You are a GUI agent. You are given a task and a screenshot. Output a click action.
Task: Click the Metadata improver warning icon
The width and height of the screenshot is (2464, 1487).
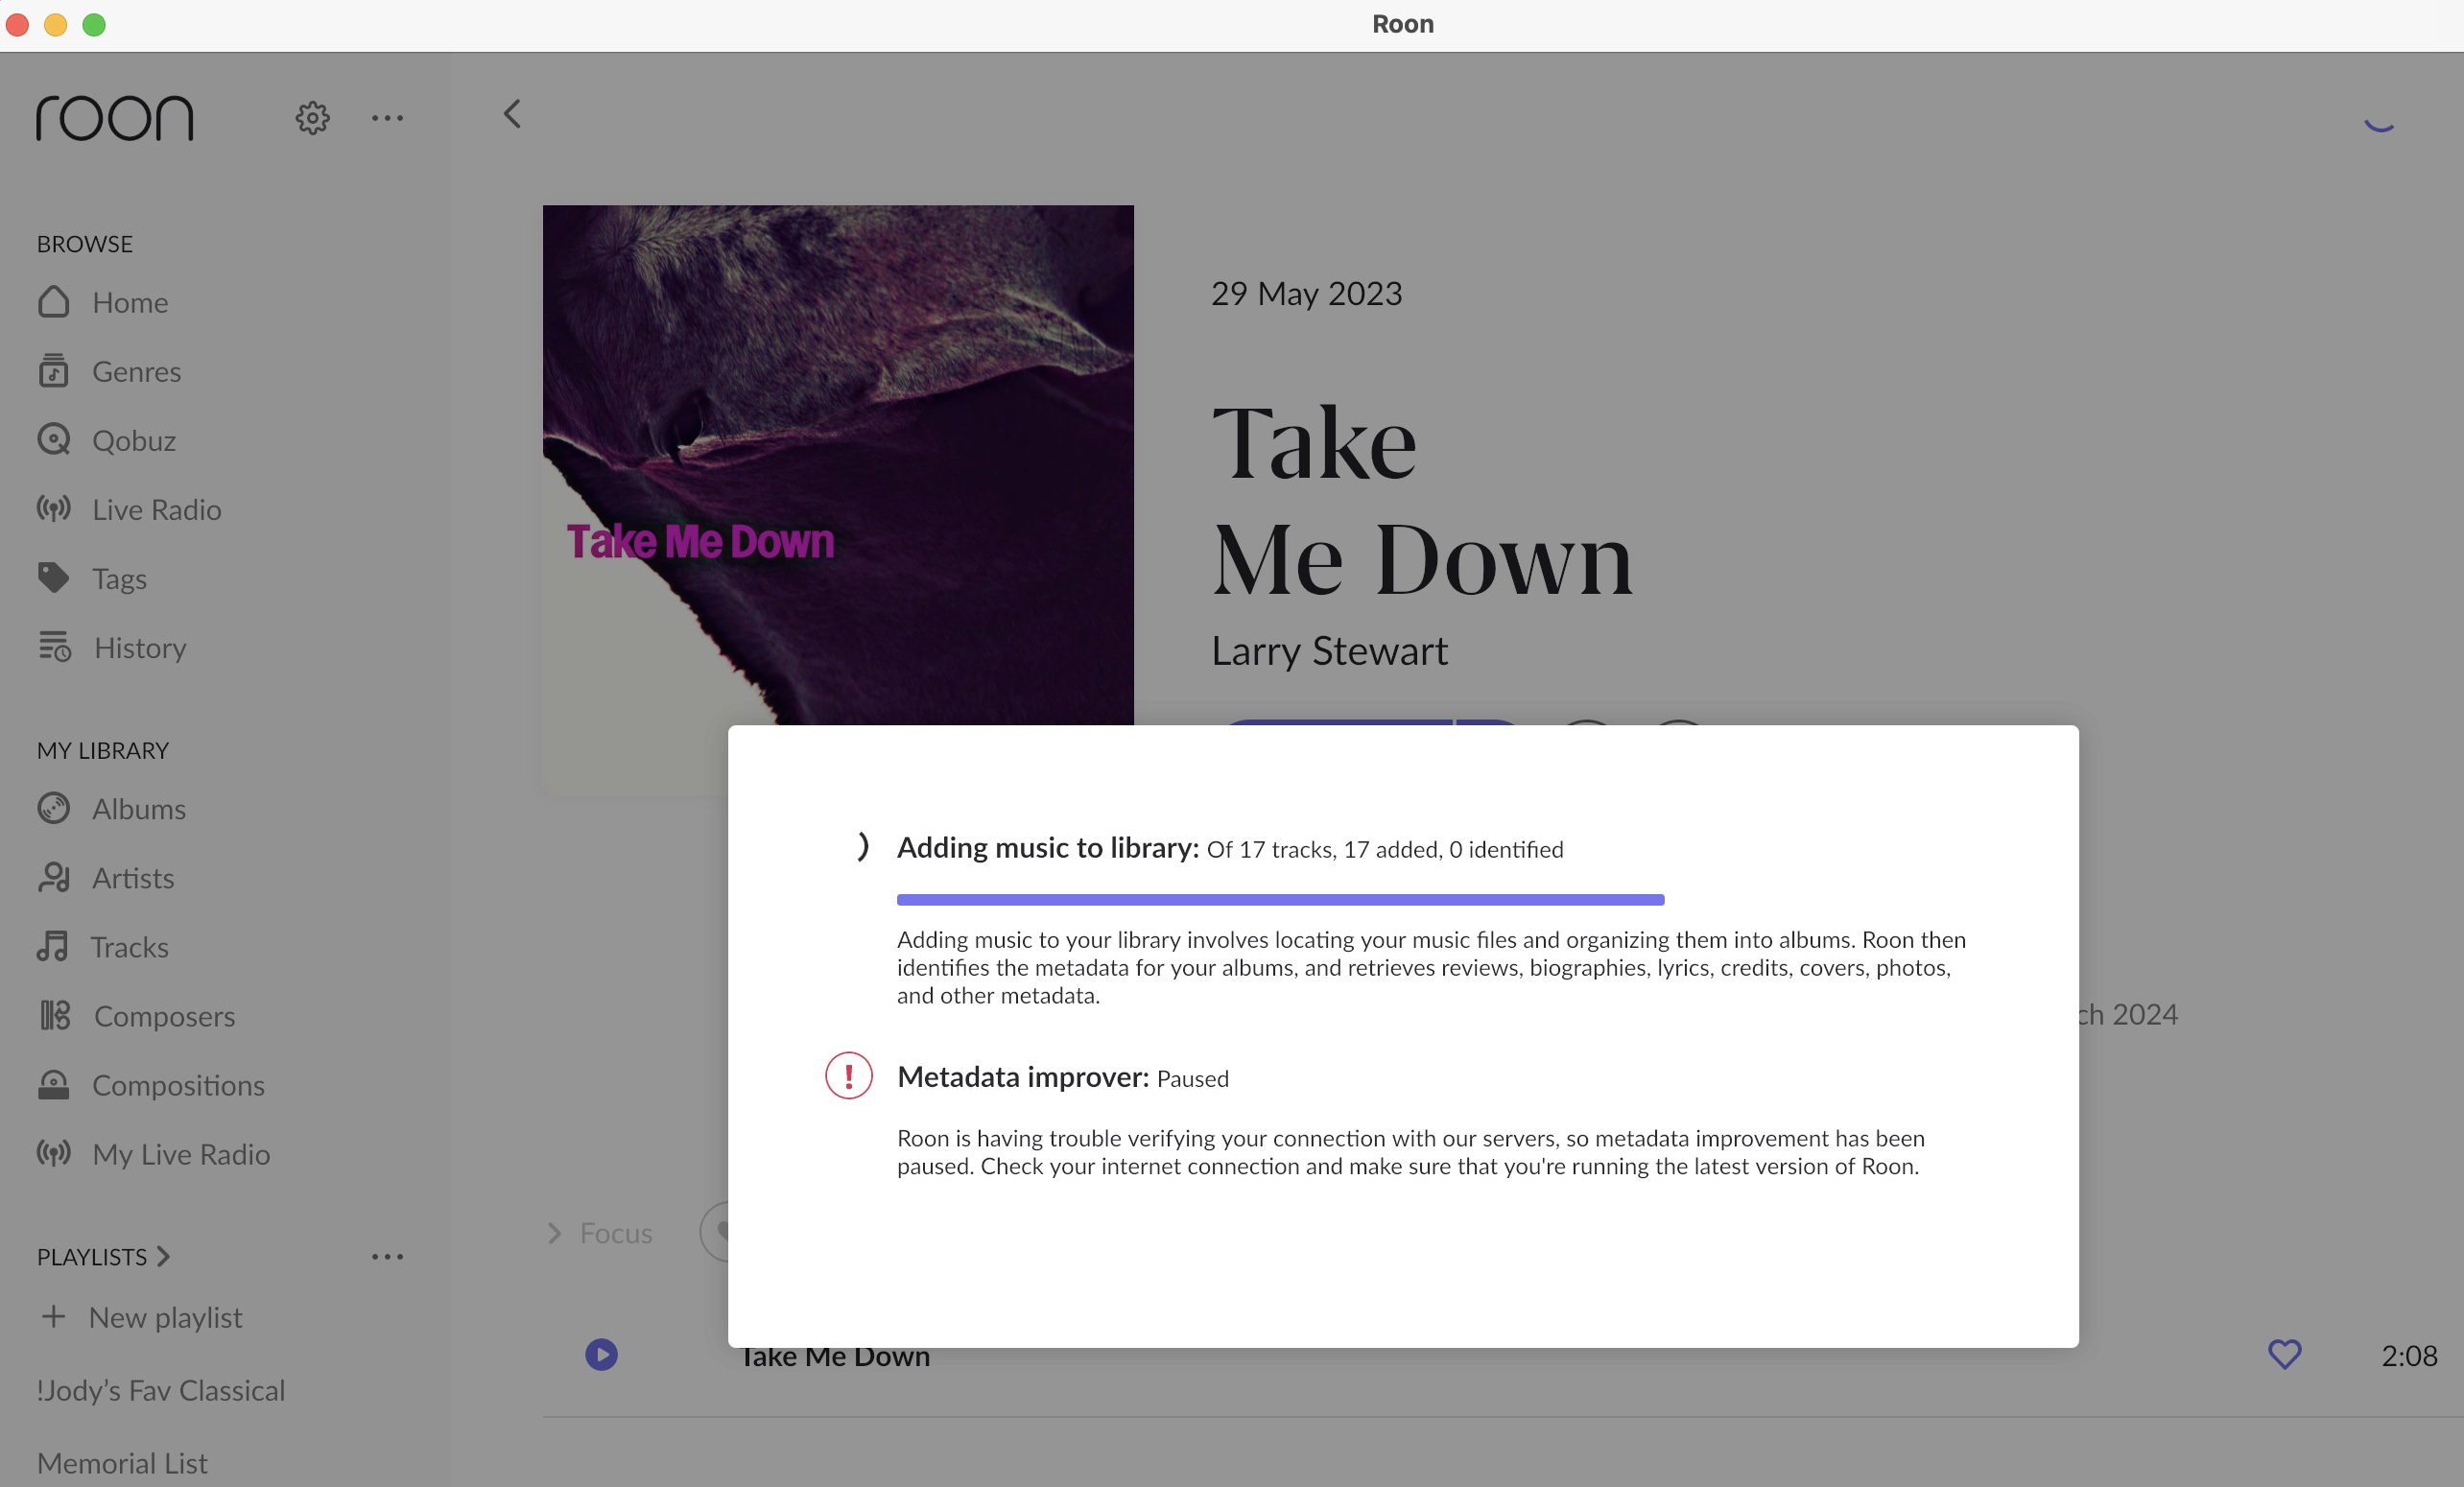pyautogui.click(x=849, y=1076)
